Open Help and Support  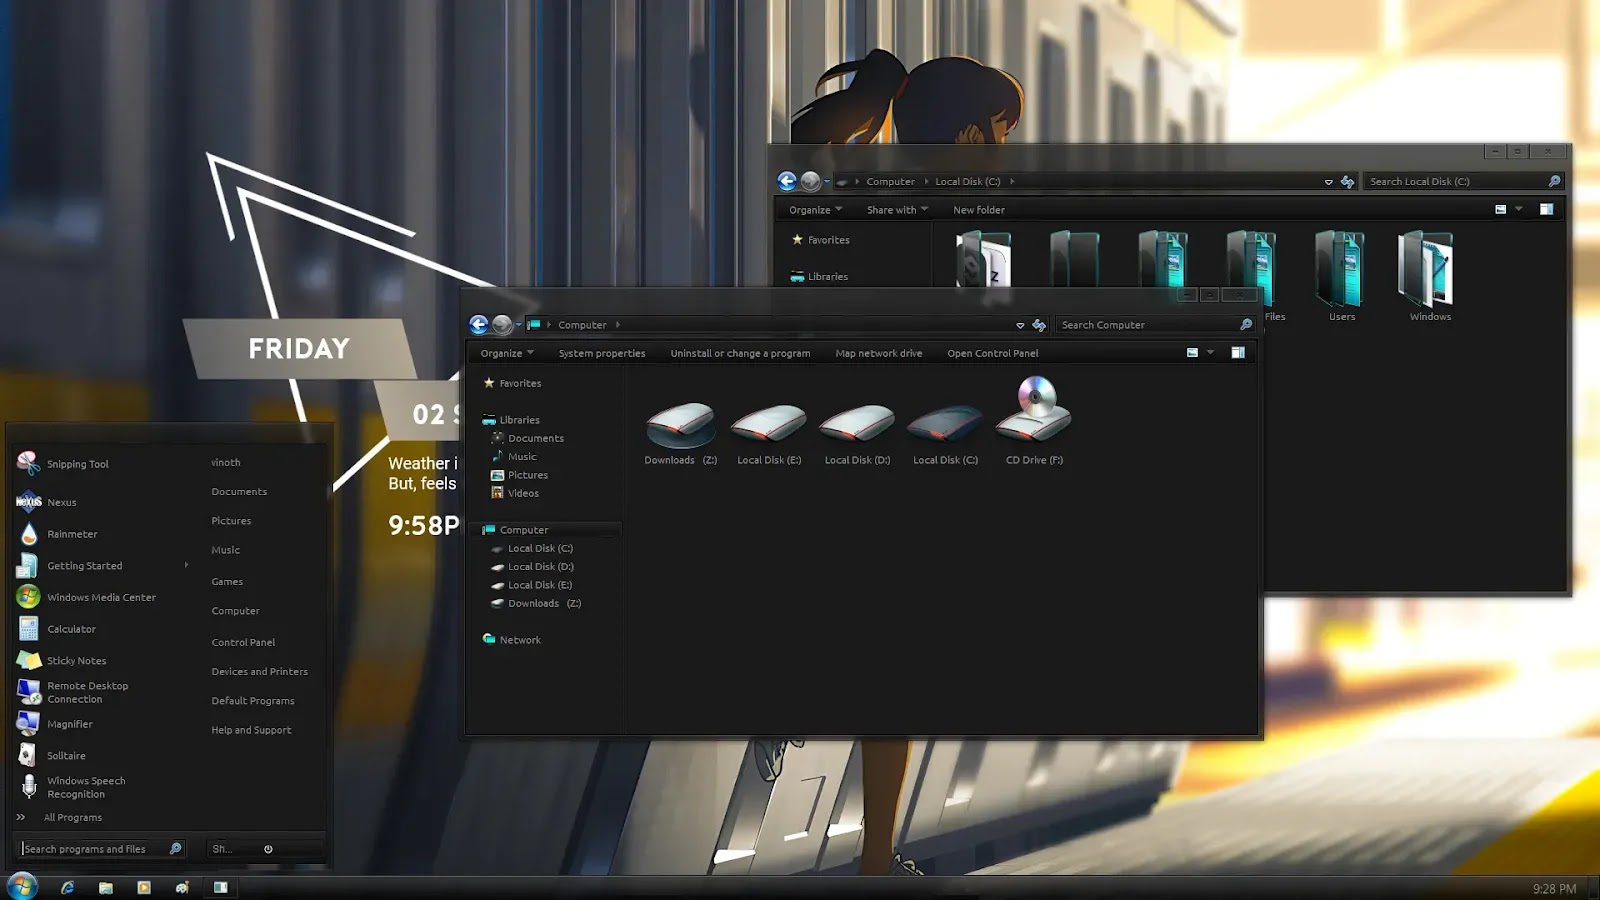[x=251, y=729]
